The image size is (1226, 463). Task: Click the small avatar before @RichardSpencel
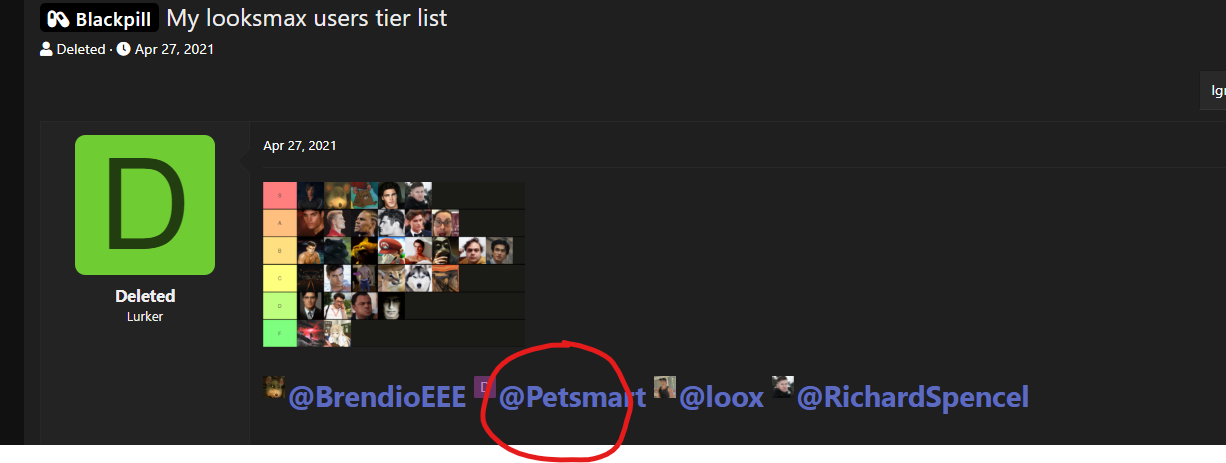click(782, 388)
